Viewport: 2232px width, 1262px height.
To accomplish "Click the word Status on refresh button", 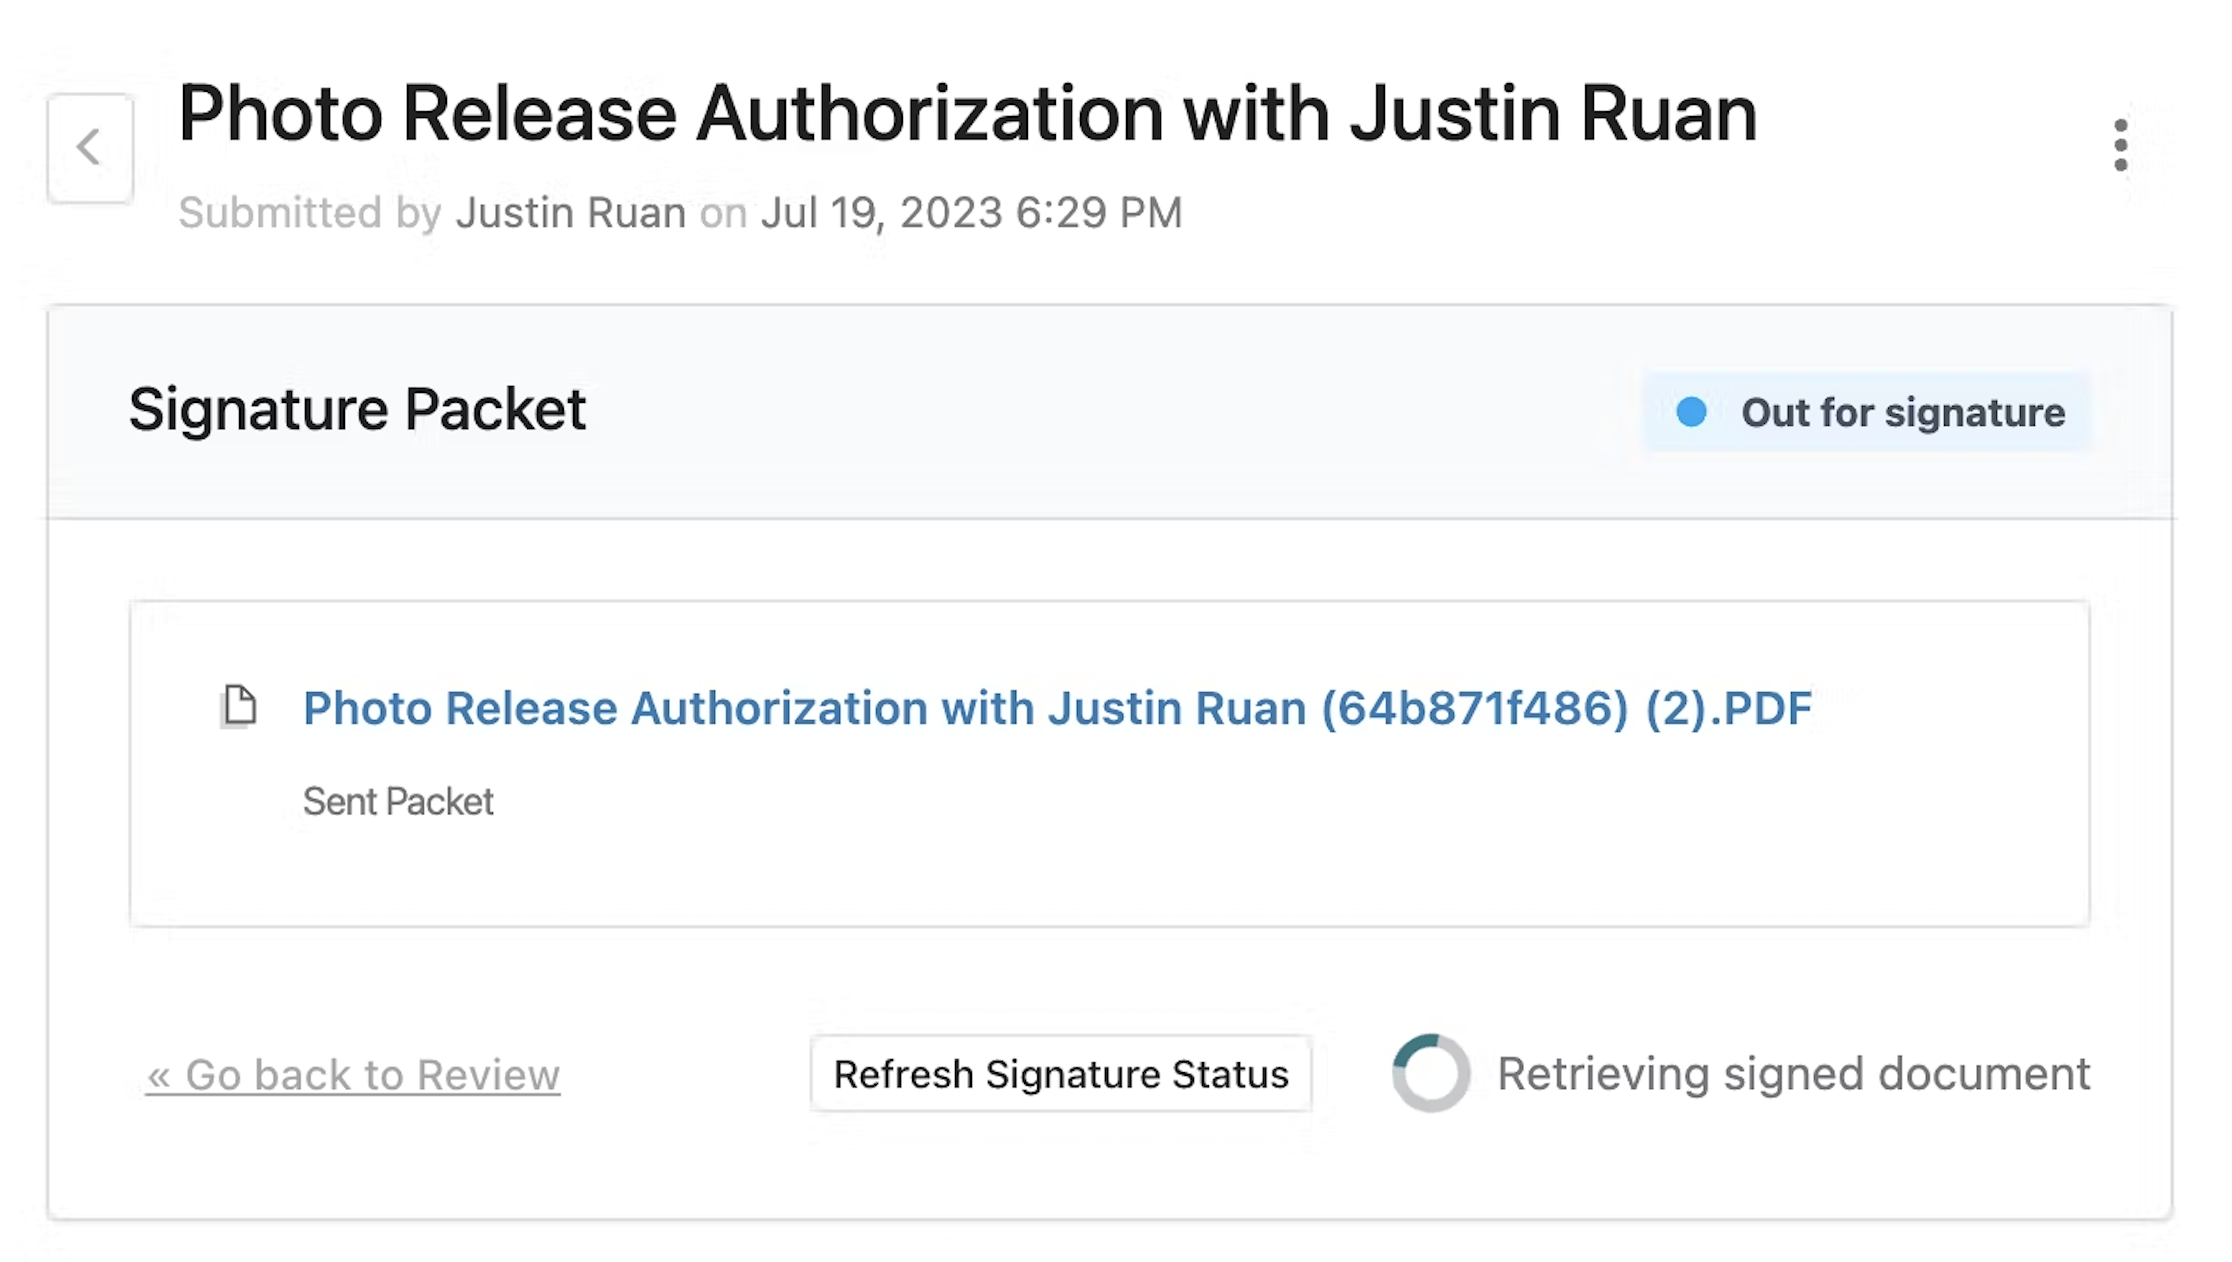I will pyautogui.click(x=1230, y=1074).
